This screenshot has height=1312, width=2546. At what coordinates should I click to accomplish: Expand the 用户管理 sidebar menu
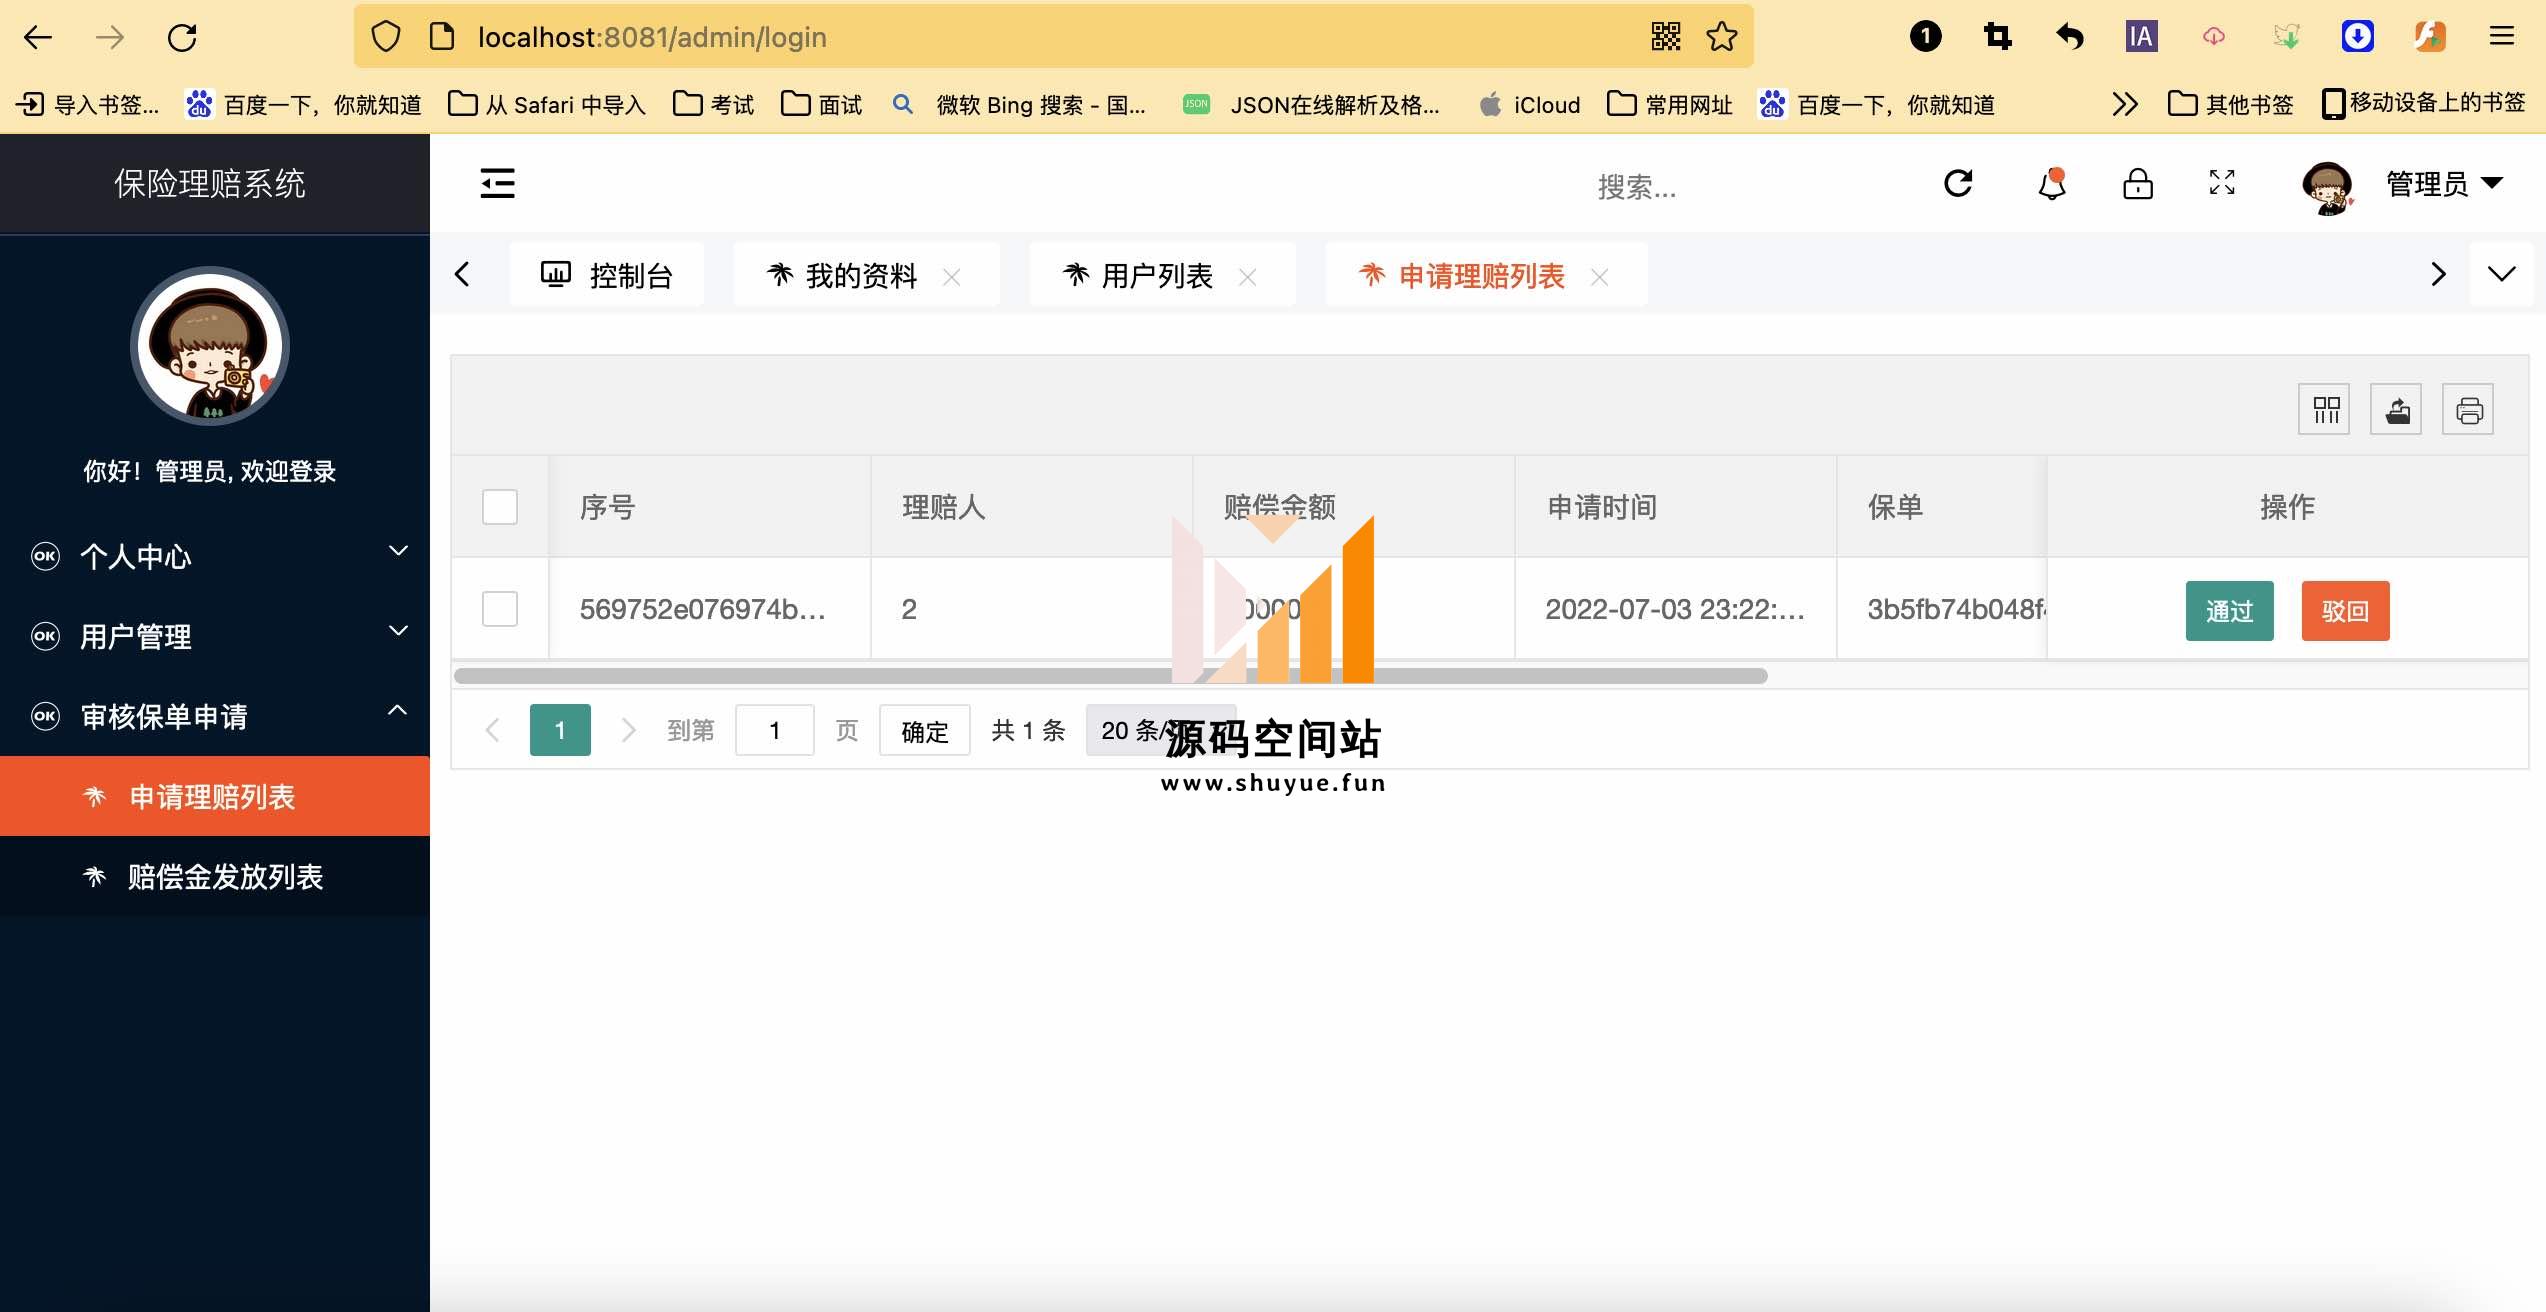pyautogui.click(x=215, y=636)
